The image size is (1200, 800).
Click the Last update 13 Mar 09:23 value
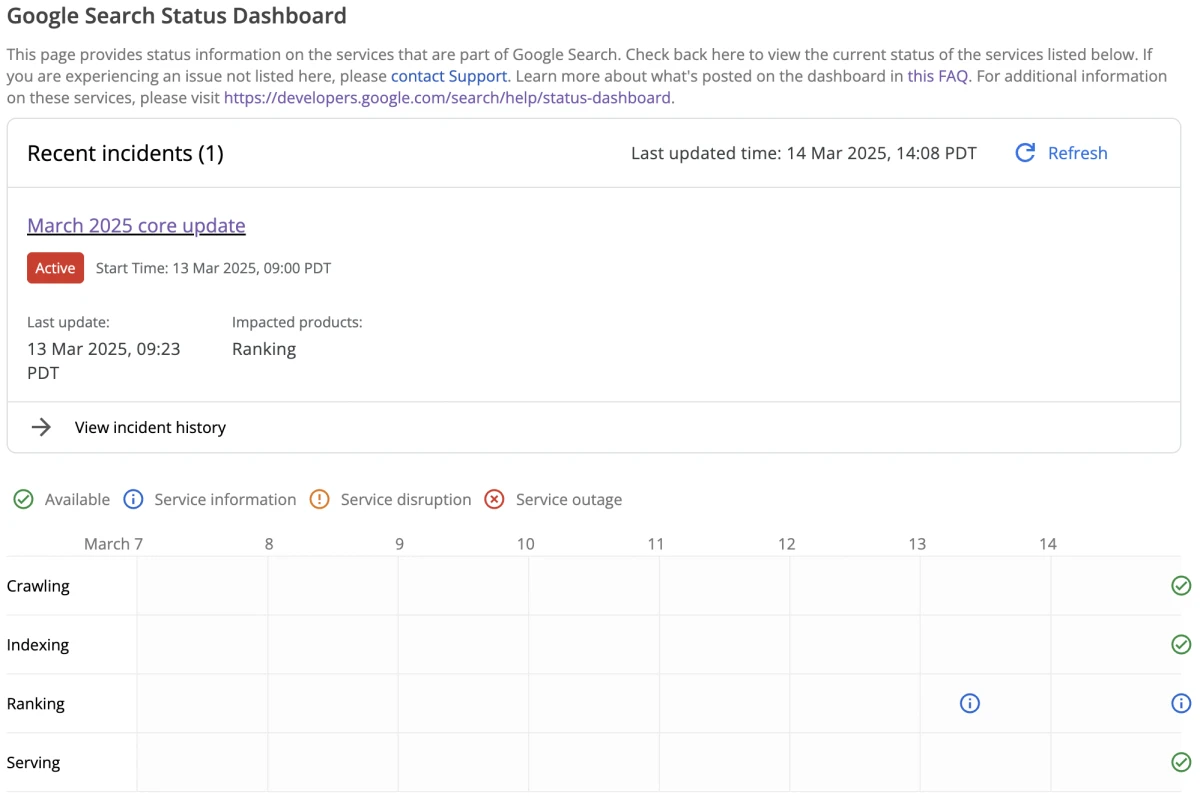tap(104, 361)
